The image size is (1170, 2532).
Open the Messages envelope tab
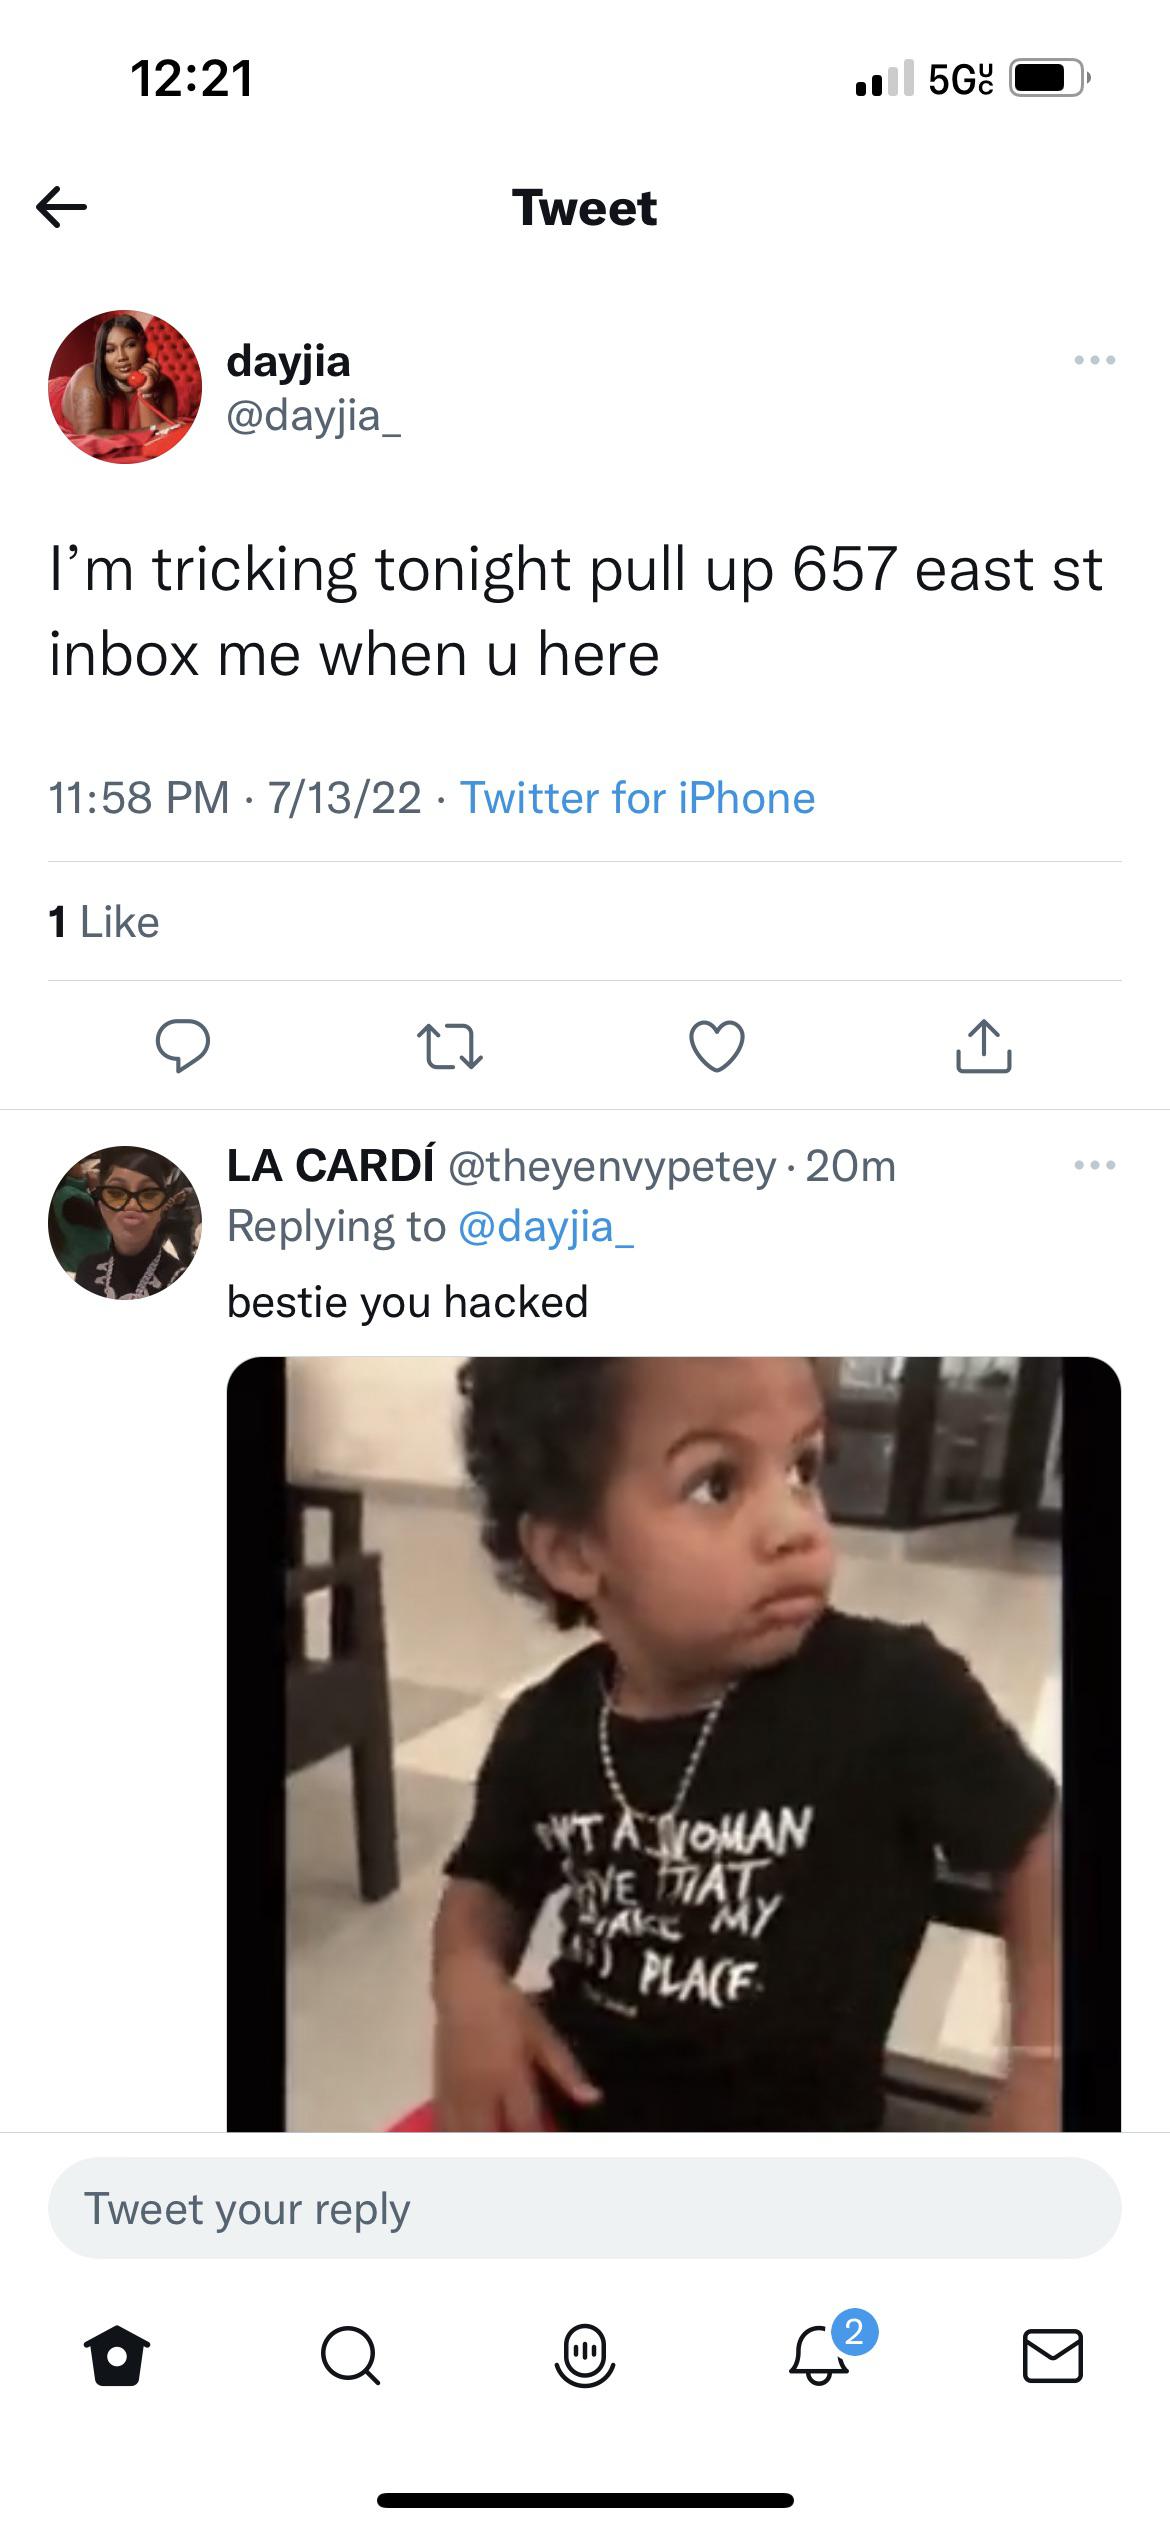pos(1052,2356)
